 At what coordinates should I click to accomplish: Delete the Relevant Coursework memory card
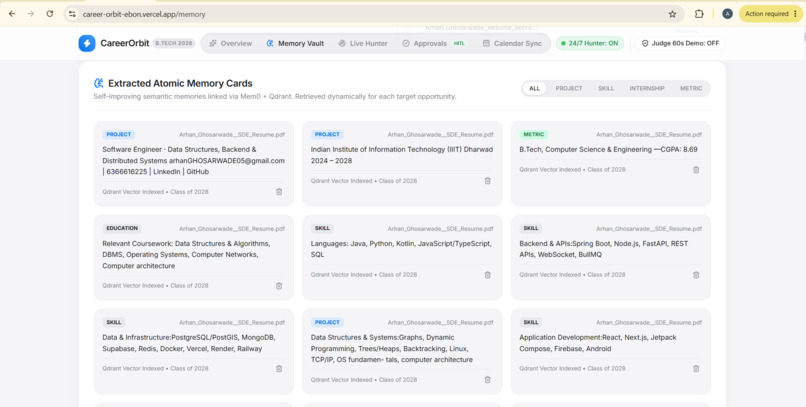pyautogui.click(x=279, y=286)
